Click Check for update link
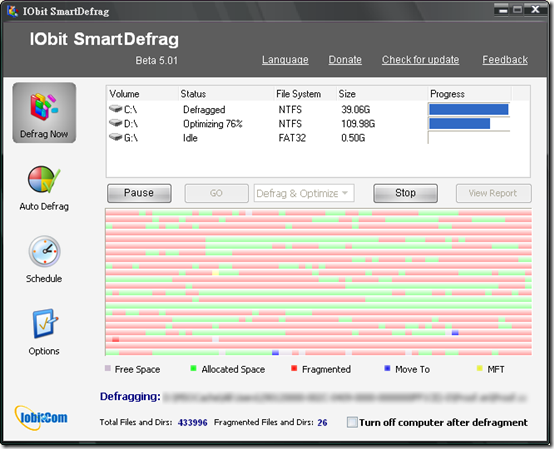This screenshot has width=554, height=449. (420, 60)
